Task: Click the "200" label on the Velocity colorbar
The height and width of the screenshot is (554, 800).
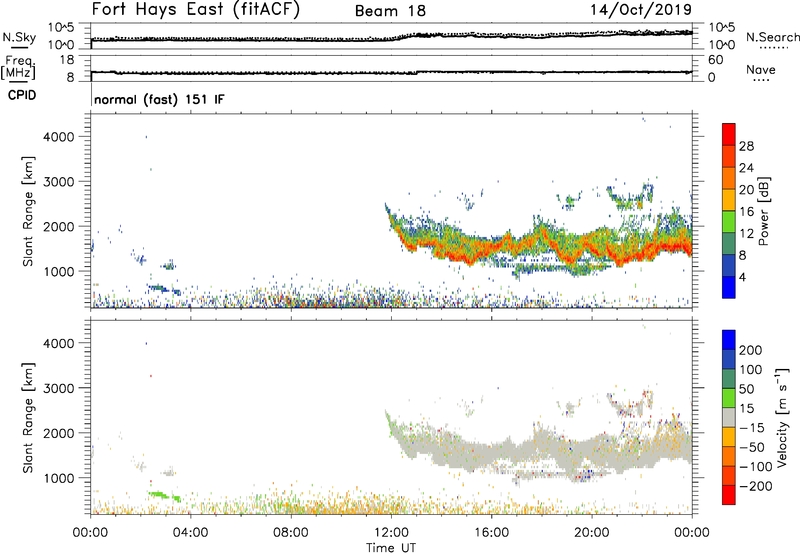Action: pos(751,350)
